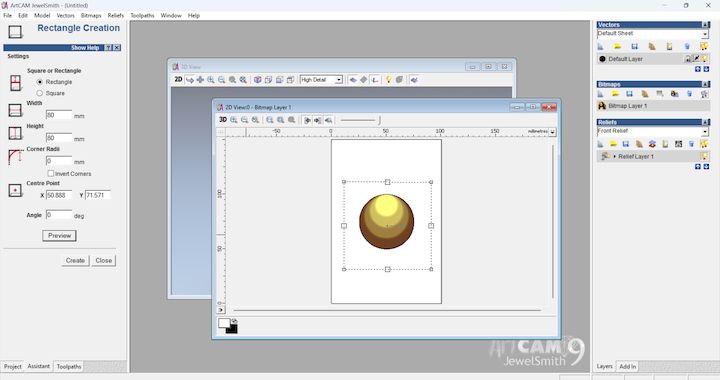Image resolution: width=720 pixels, height=380 pixels.
Task: Toggle the light bulb icon in 3D View toolbar
Action: (x=388, y=79)
